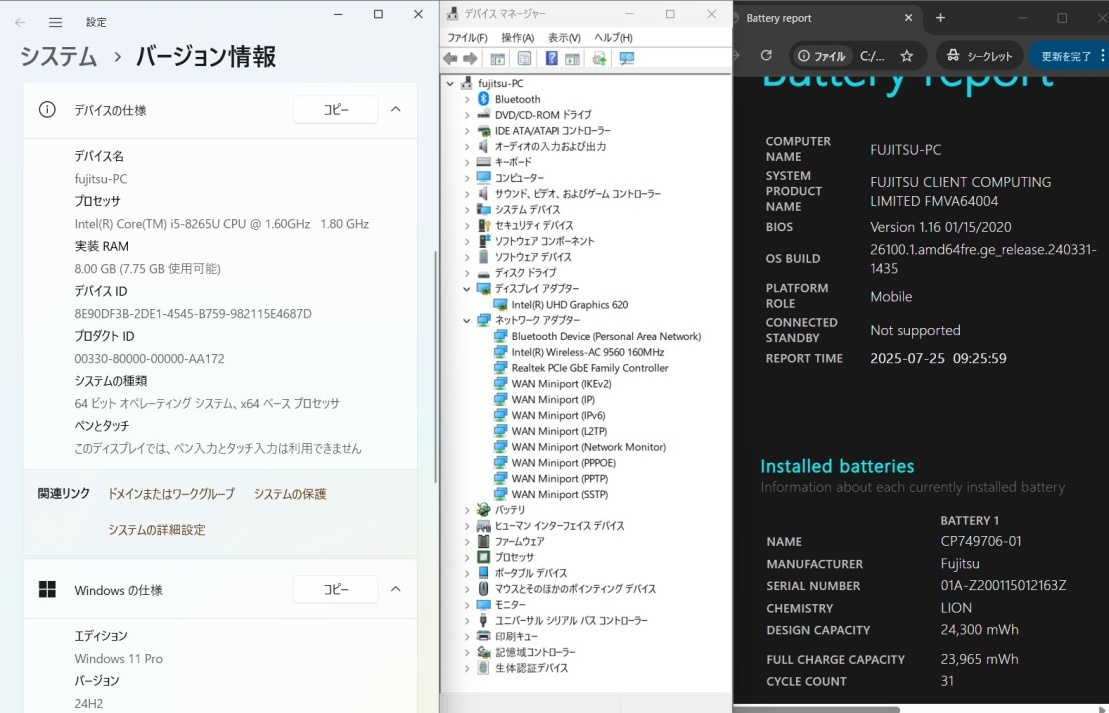Open the システムの詳細設定 link
The image size is (1109, 713).
coord(157,530)
